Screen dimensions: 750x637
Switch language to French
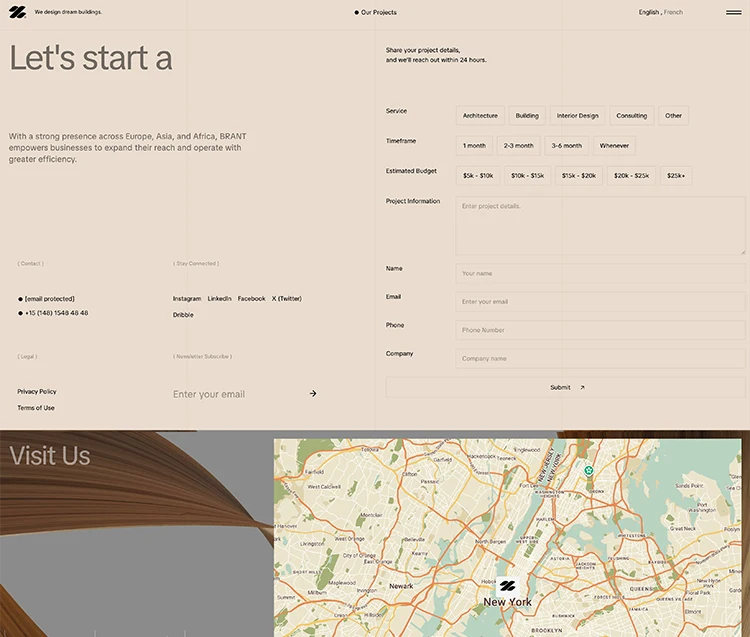[673, 12]
